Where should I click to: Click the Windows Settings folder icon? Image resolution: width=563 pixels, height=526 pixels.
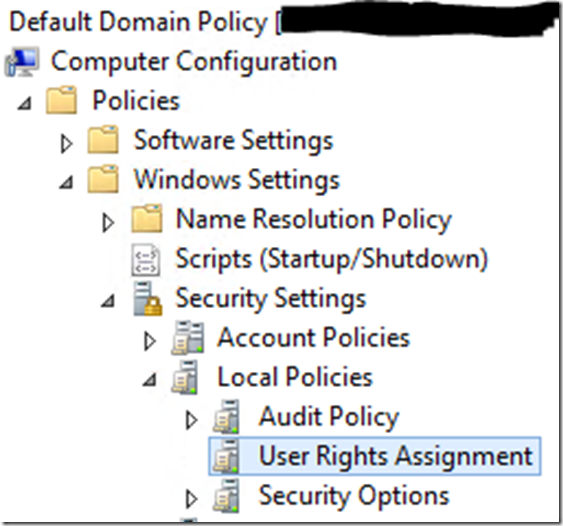(x=103, y=179)
